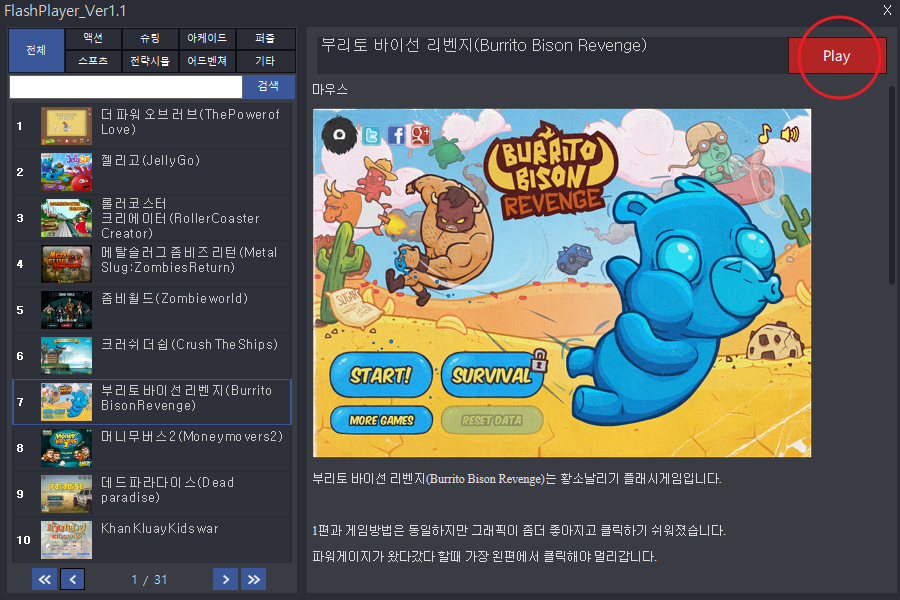Click the Twitter icon in game preview
This screenshot has width=900, height=600.
(x=371, y=136)
